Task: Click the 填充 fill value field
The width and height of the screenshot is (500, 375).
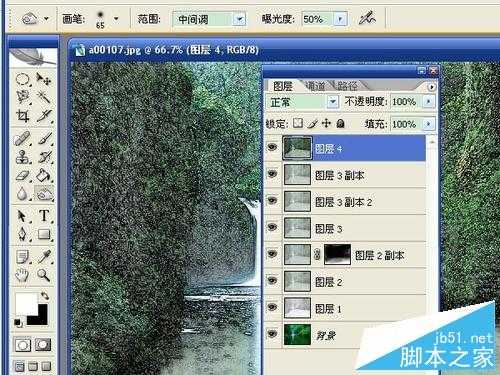Action: [406, 124]
